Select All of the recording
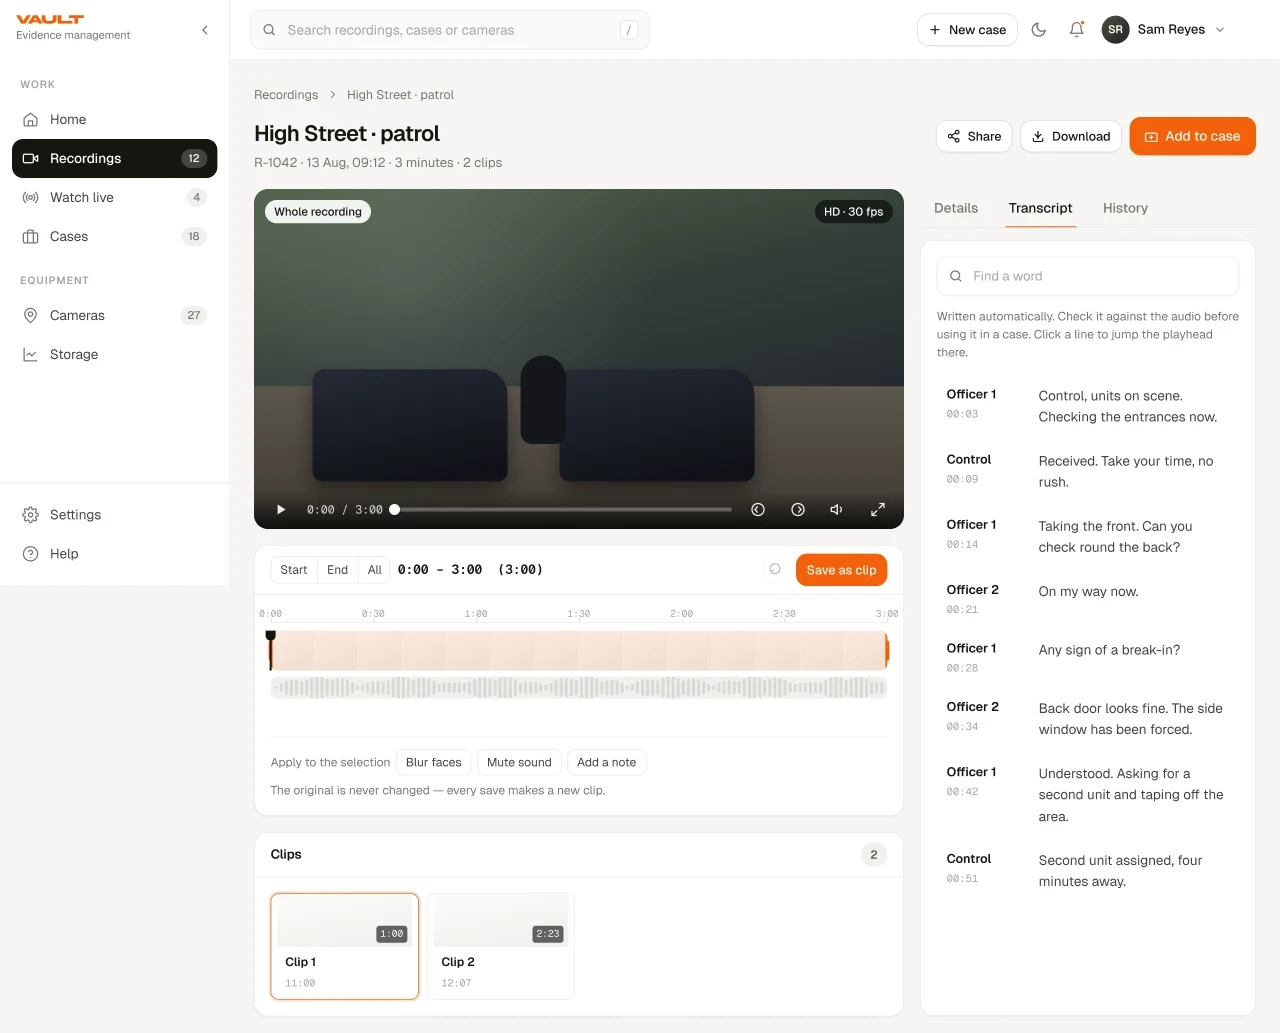1280x1033 pixels. pyautogui.click(x=375, y=570)
